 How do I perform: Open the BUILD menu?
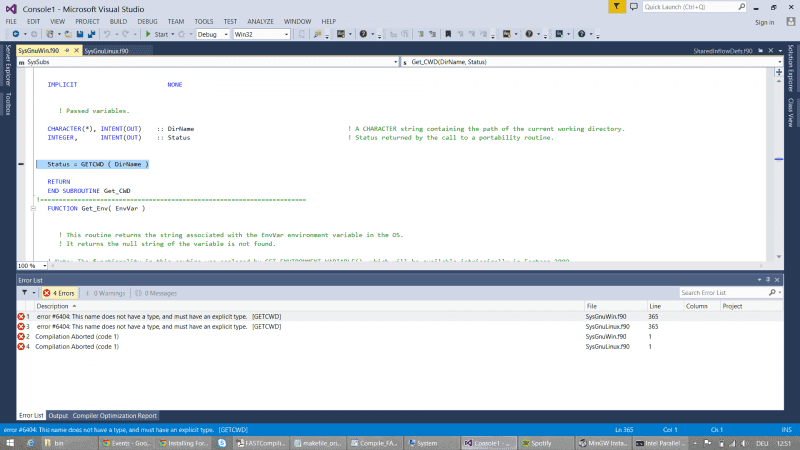tap(116, 20)
